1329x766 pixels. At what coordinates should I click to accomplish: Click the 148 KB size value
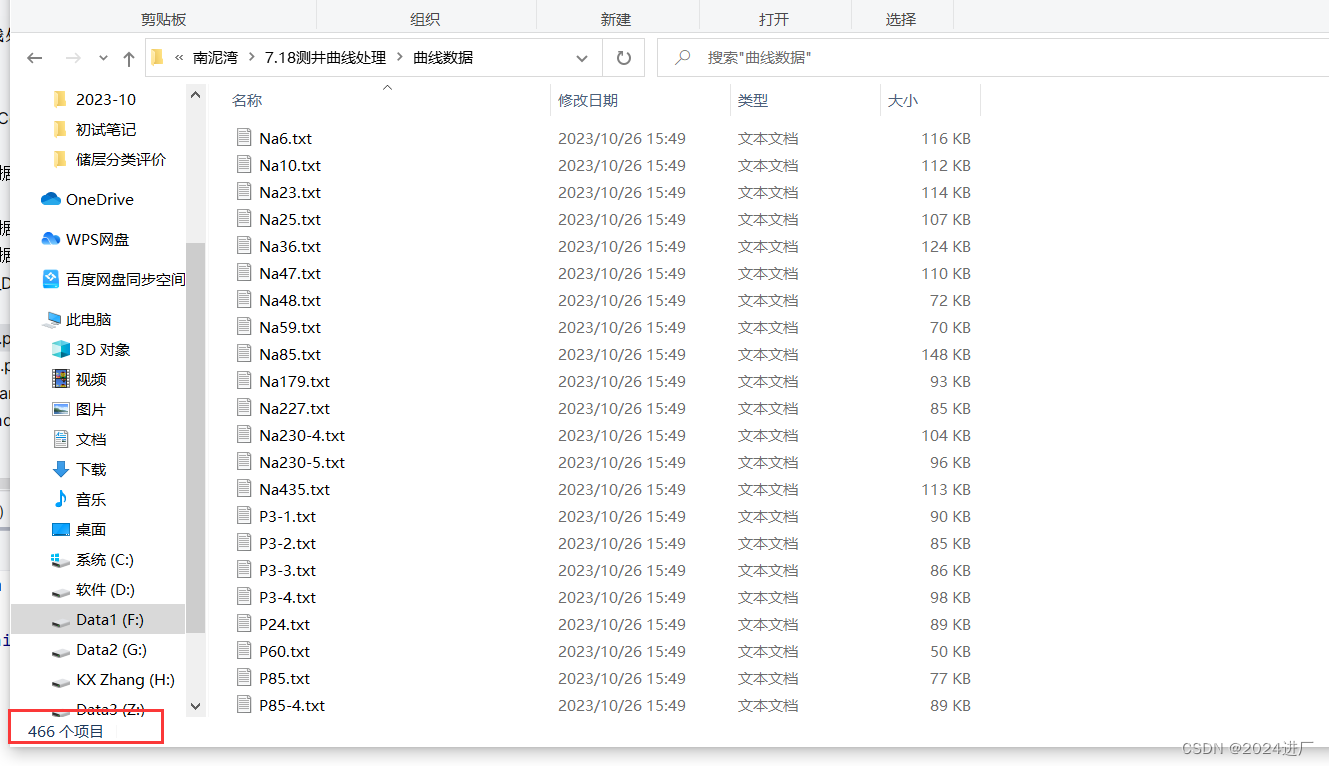pyautogui.click(x=946, y=354)
